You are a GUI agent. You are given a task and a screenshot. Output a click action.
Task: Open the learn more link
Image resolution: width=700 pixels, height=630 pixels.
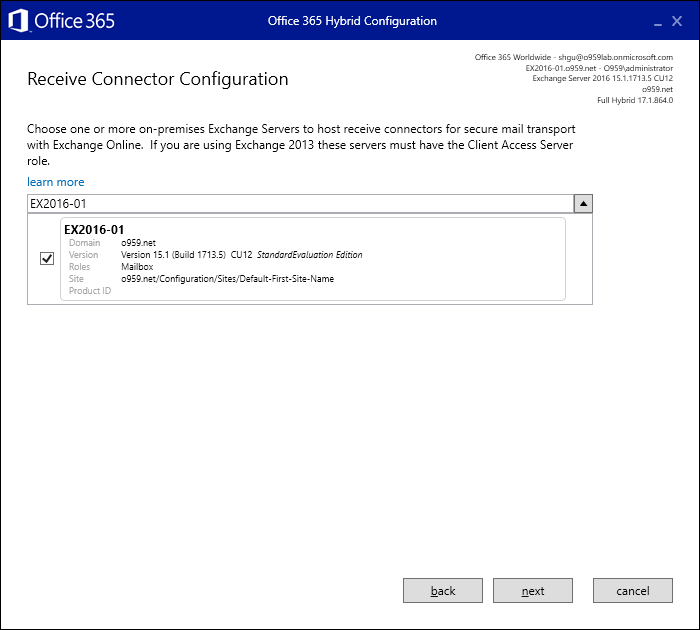point(55,182)
